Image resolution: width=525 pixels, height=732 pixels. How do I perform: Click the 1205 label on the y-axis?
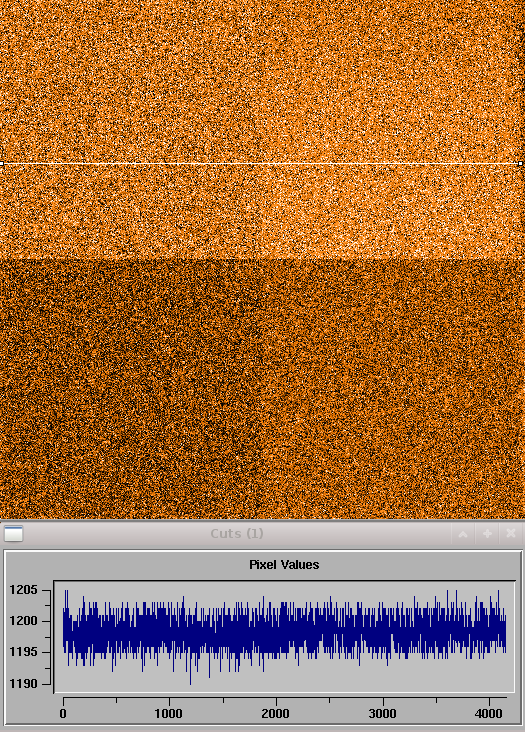(x=23, y=590)
